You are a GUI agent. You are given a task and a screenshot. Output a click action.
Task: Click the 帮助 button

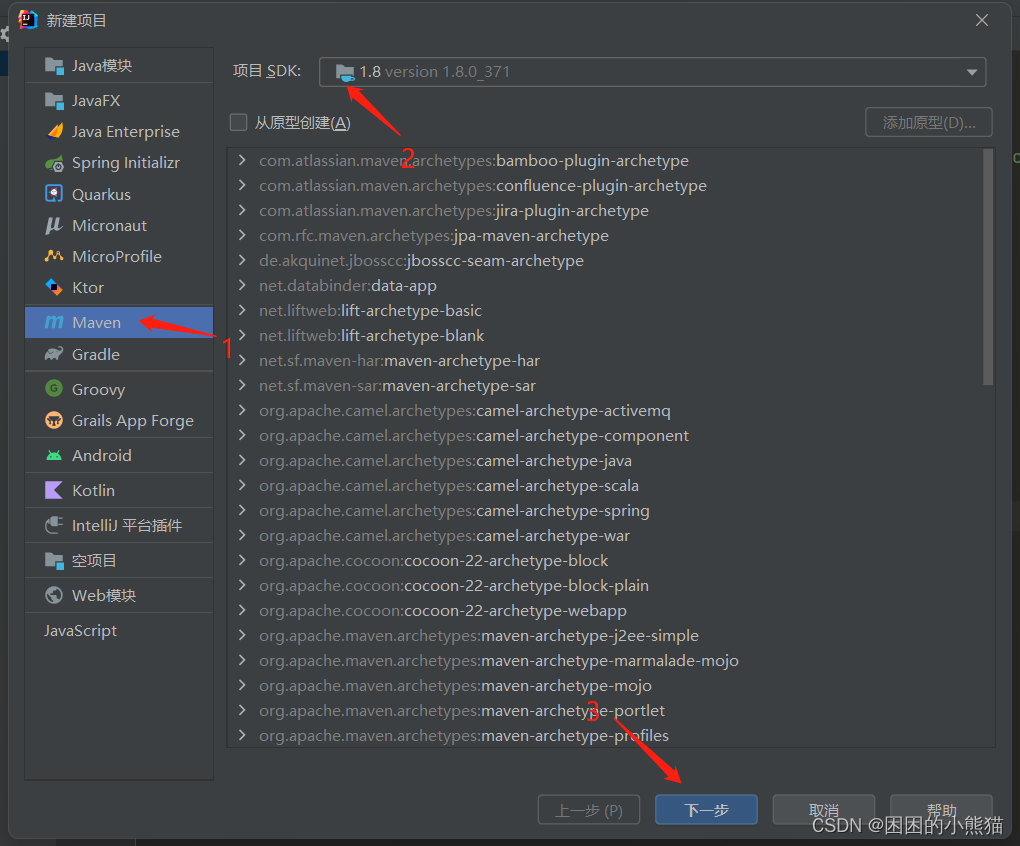941,810
